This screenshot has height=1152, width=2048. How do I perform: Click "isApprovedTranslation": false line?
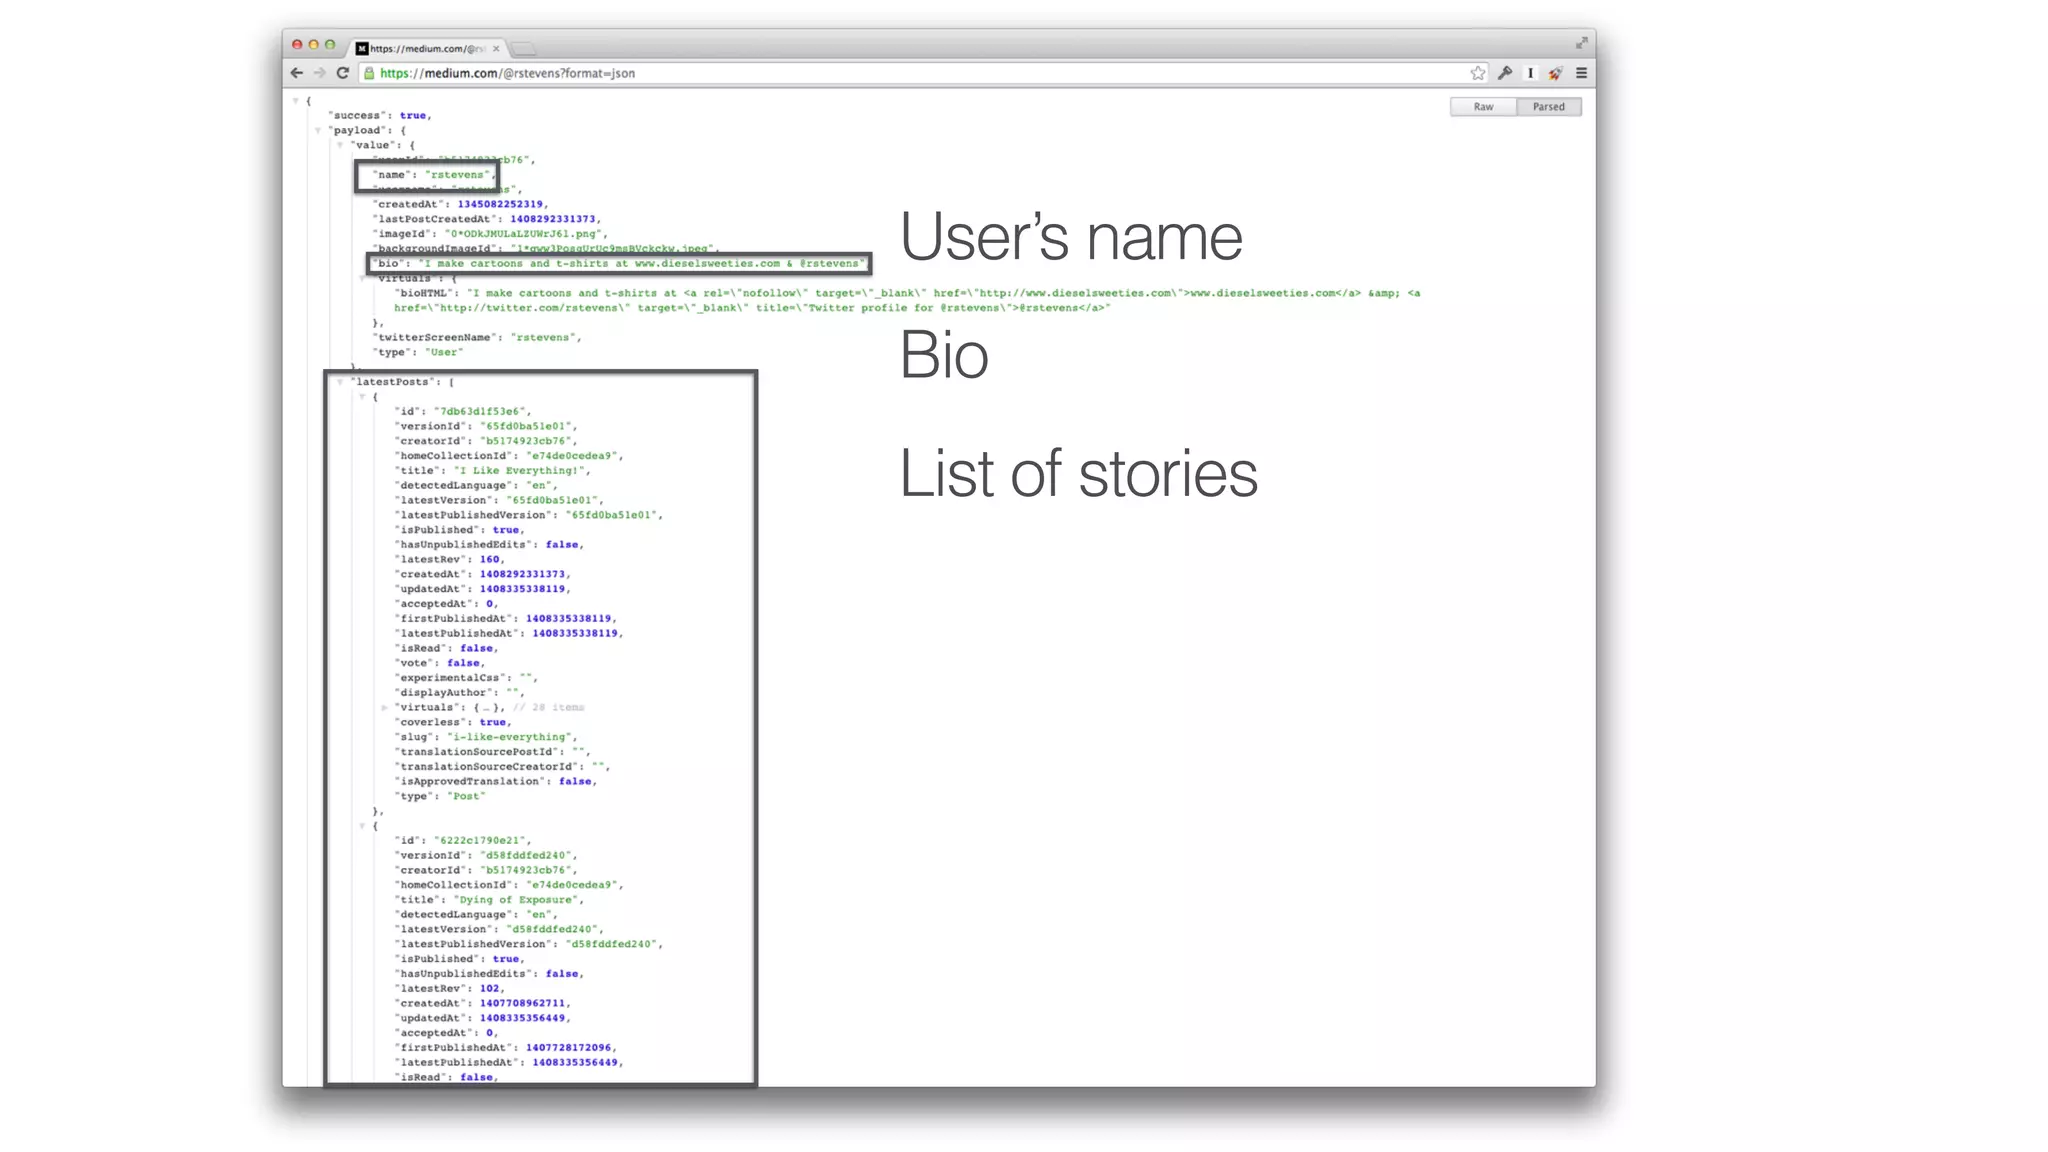click(x=495, y=781)
